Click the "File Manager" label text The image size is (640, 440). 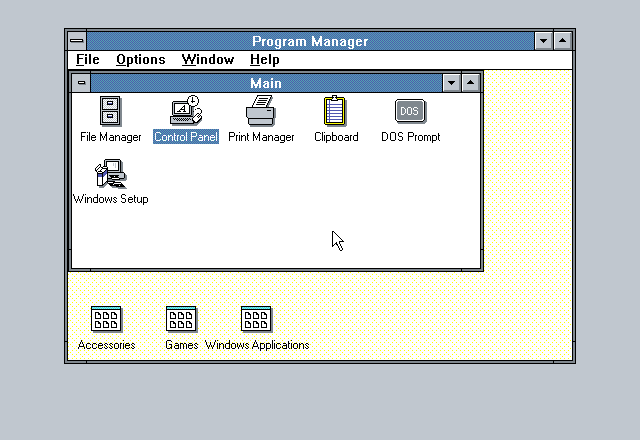pyautogui.click(x=111, y=137)
